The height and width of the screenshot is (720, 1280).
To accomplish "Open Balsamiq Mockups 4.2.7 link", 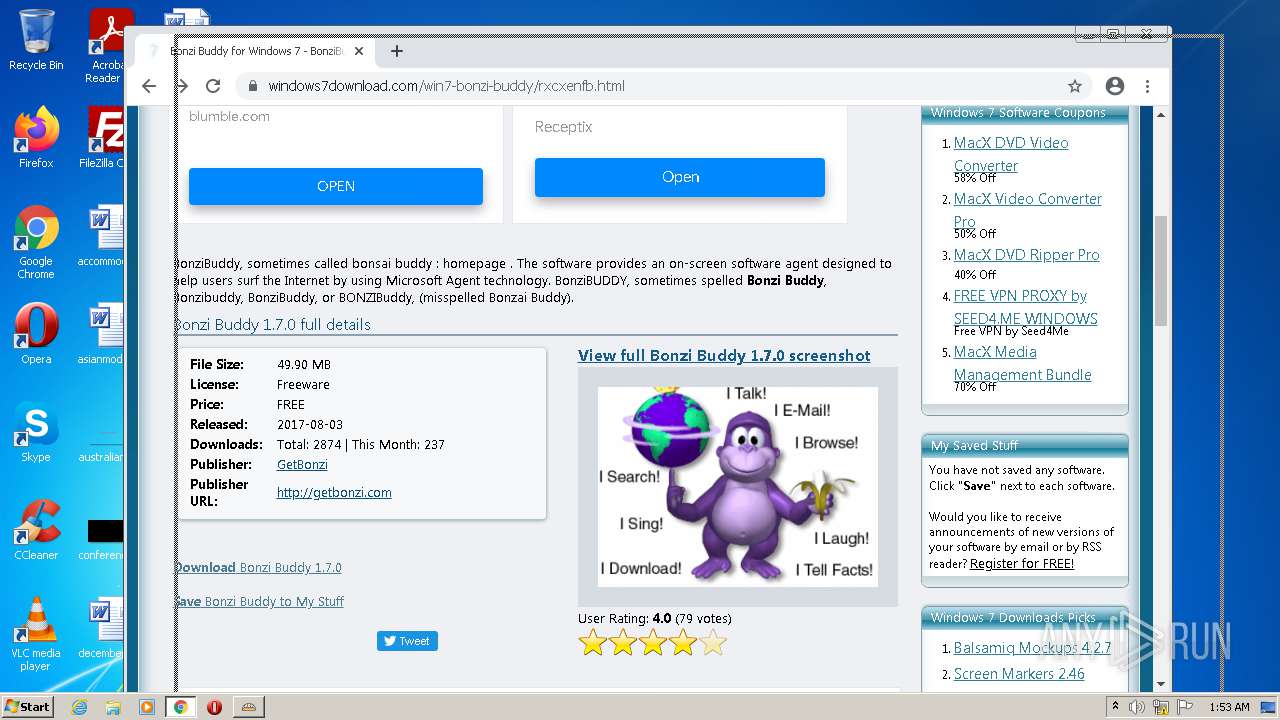I will (x=1032, y=648).
